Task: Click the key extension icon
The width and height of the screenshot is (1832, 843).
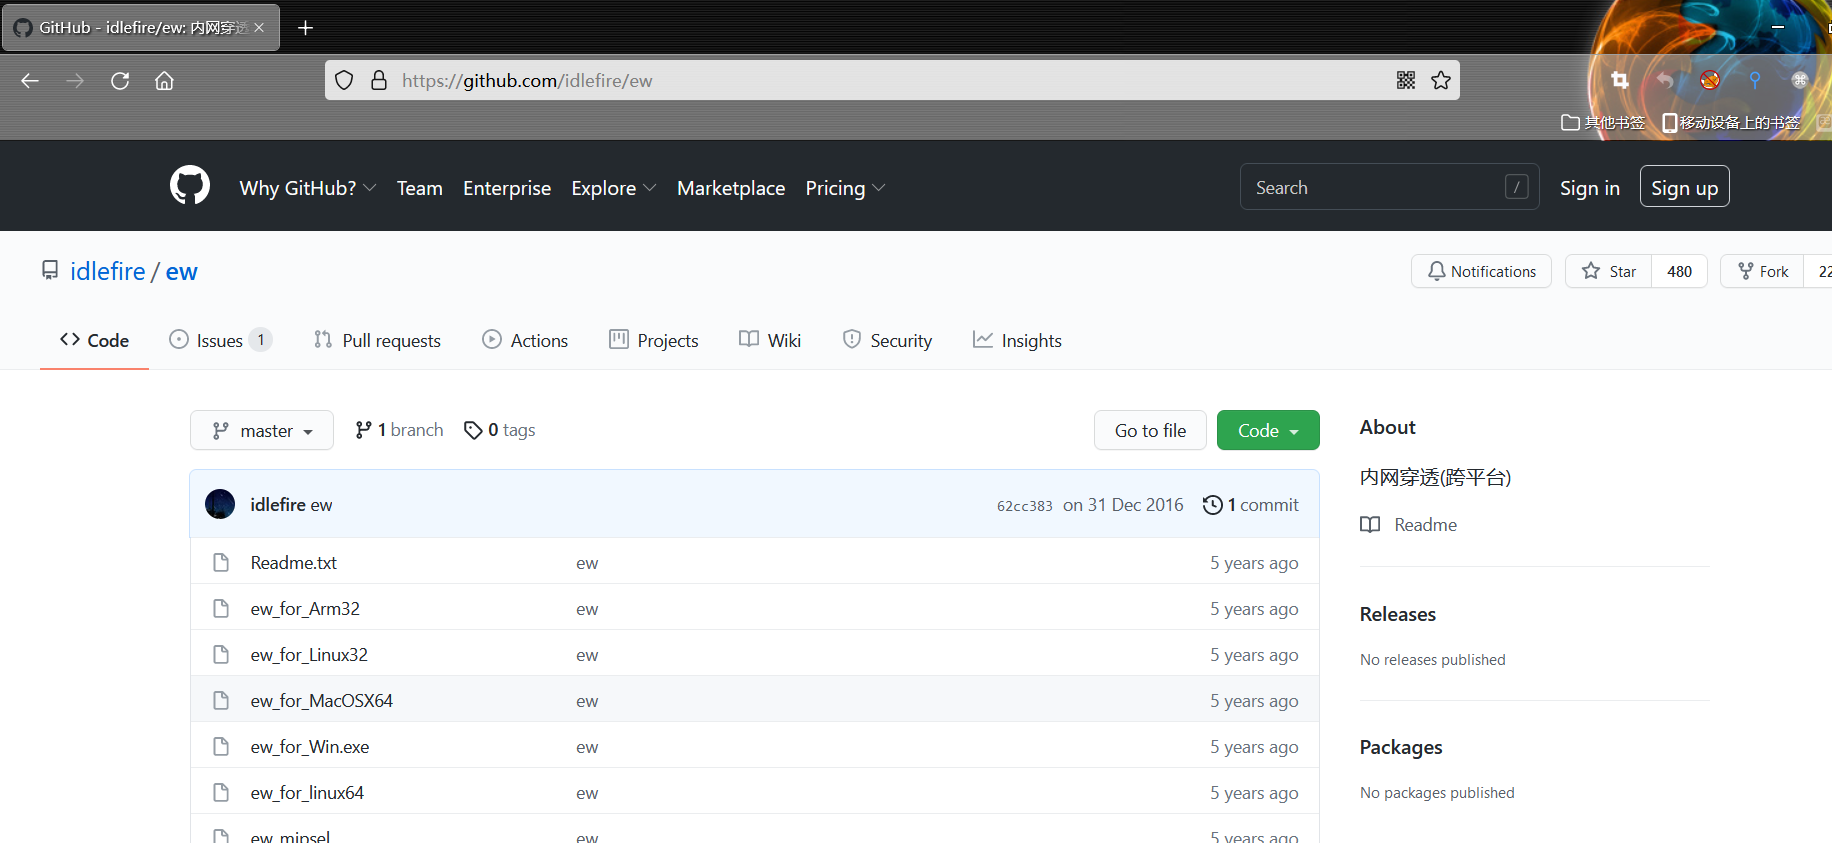Action: tap(1755, 80)
